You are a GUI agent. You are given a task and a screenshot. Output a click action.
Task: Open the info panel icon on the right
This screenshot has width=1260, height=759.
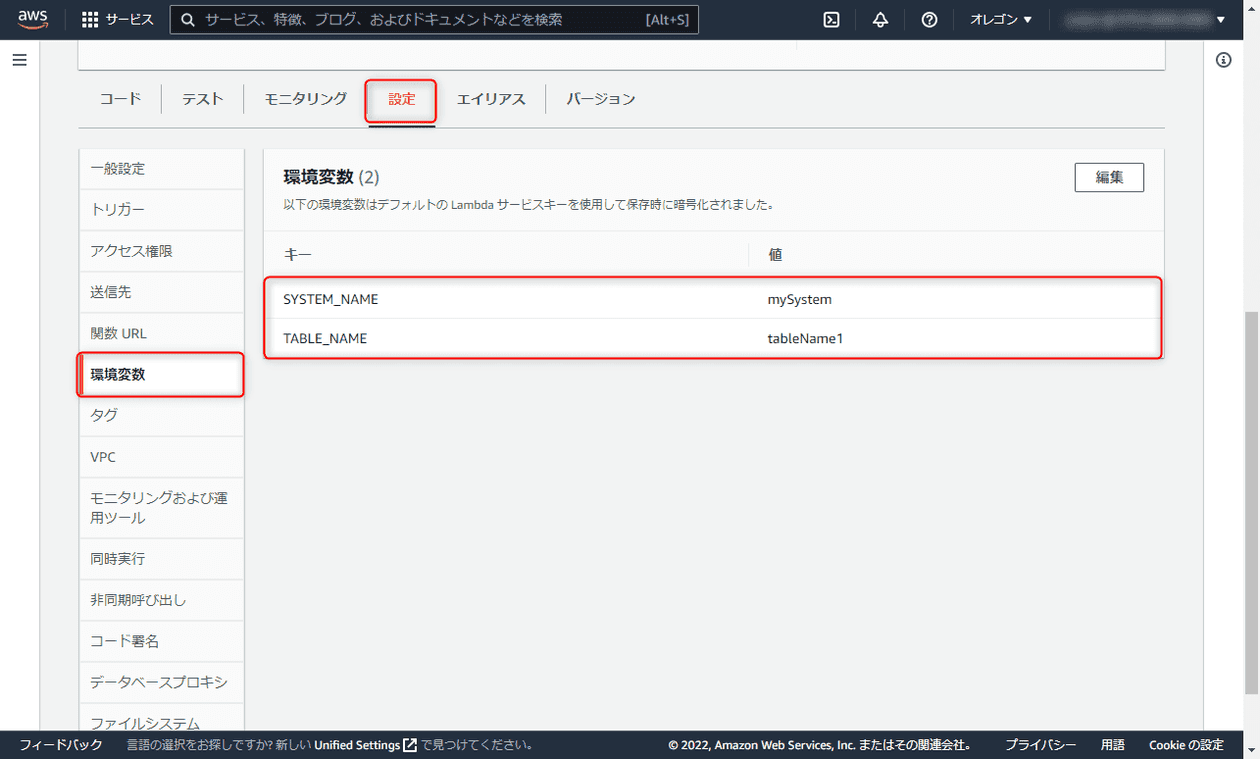pyautogui.click(x=1222, y=59)
